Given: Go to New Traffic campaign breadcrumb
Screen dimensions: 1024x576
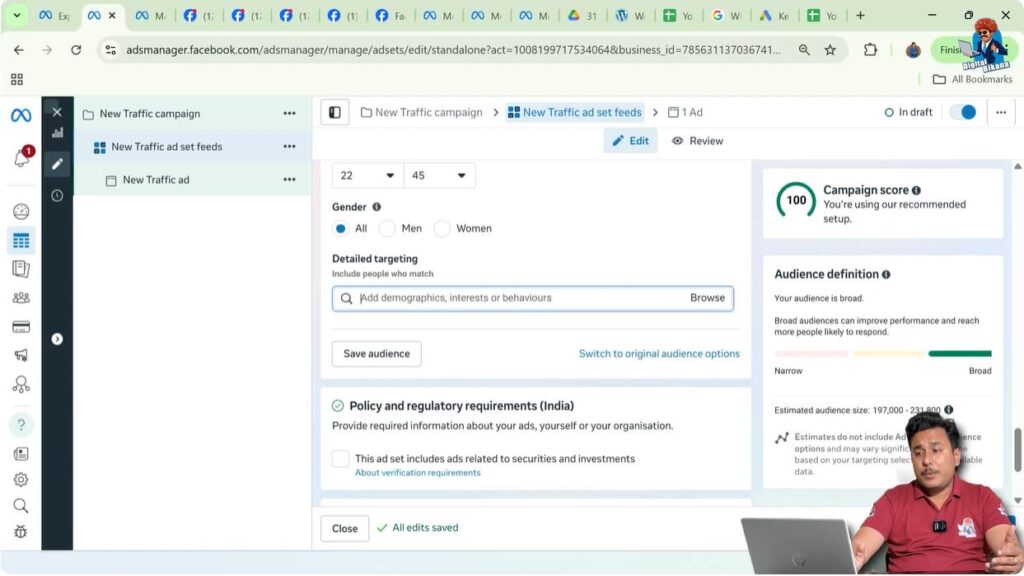Looking at the screenshot, I should (x=421, y=112).
